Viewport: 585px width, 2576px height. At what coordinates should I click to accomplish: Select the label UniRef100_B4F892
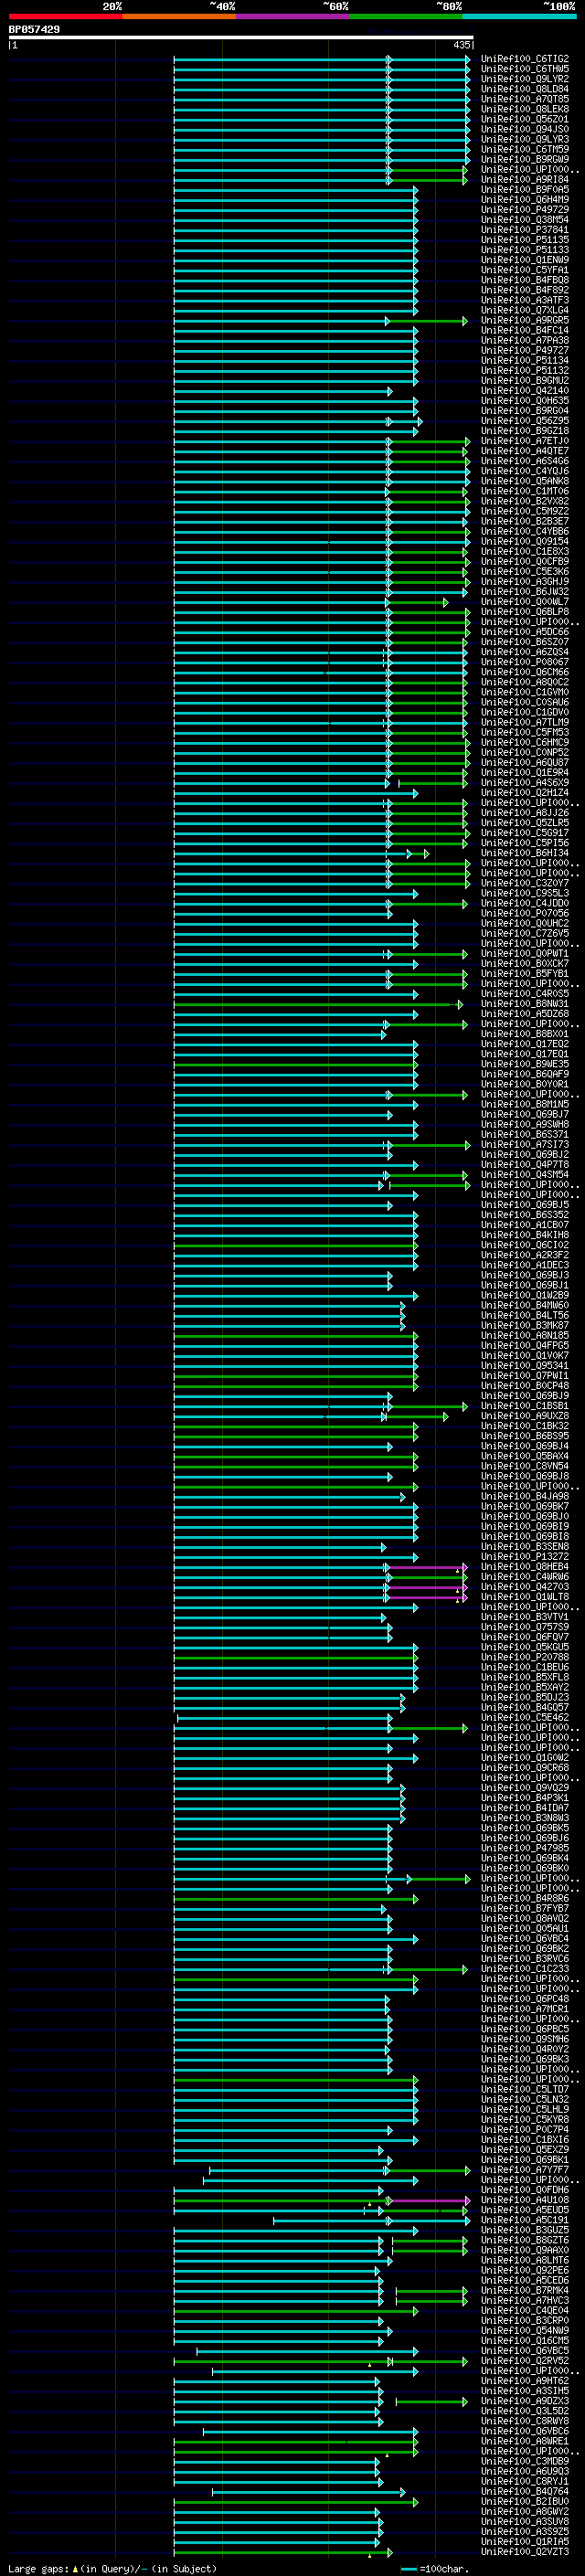click(524, 290)
